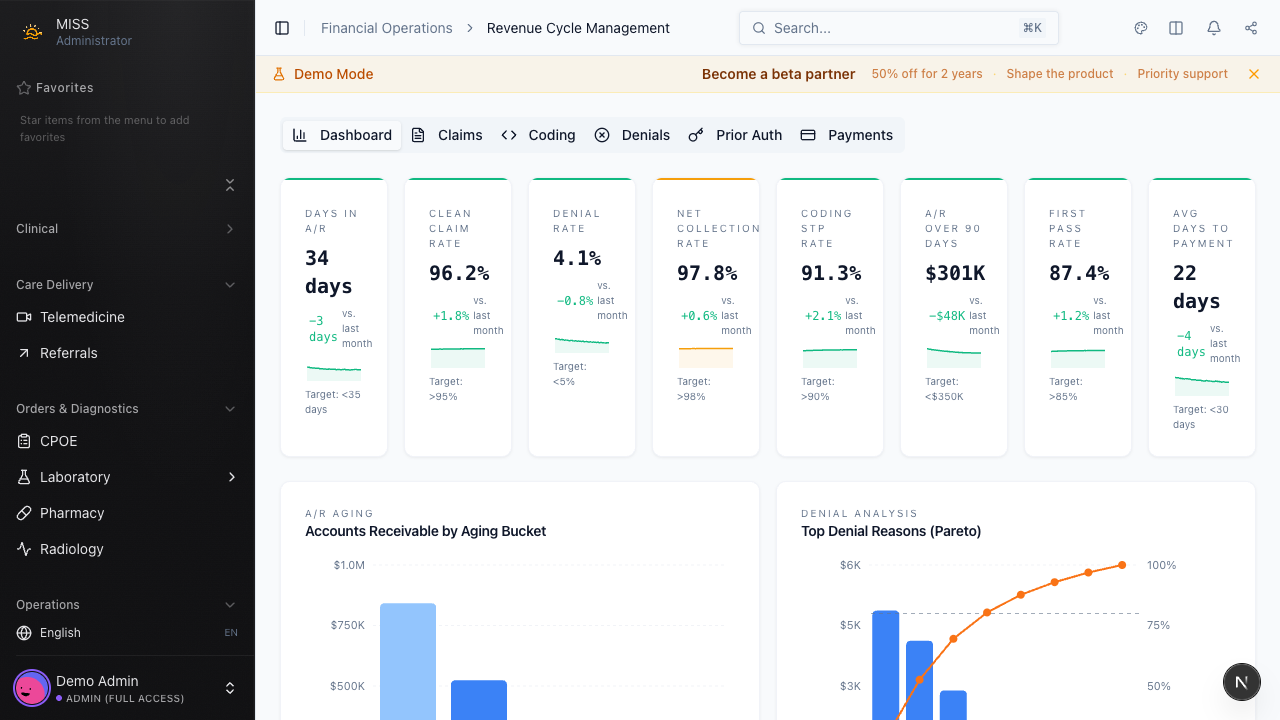Click the round N badge button
The width and height of the screenshot is (1280, 720).
point(1241,682)
